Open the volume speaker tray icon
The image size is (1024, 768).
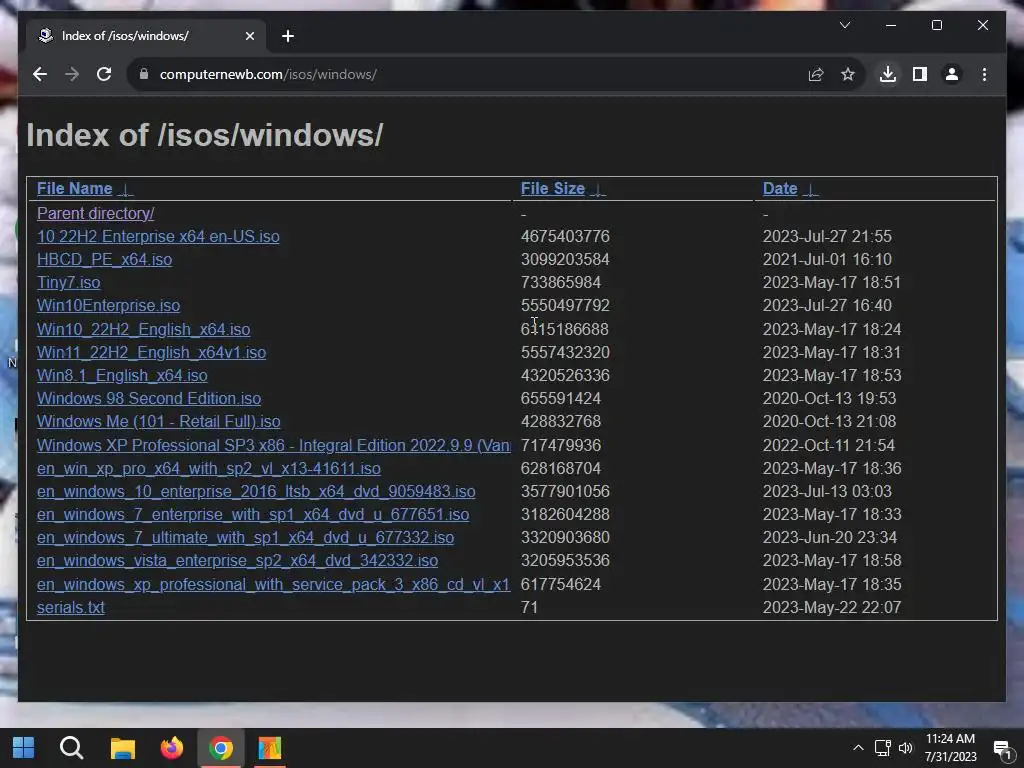(x=906, y=748)
